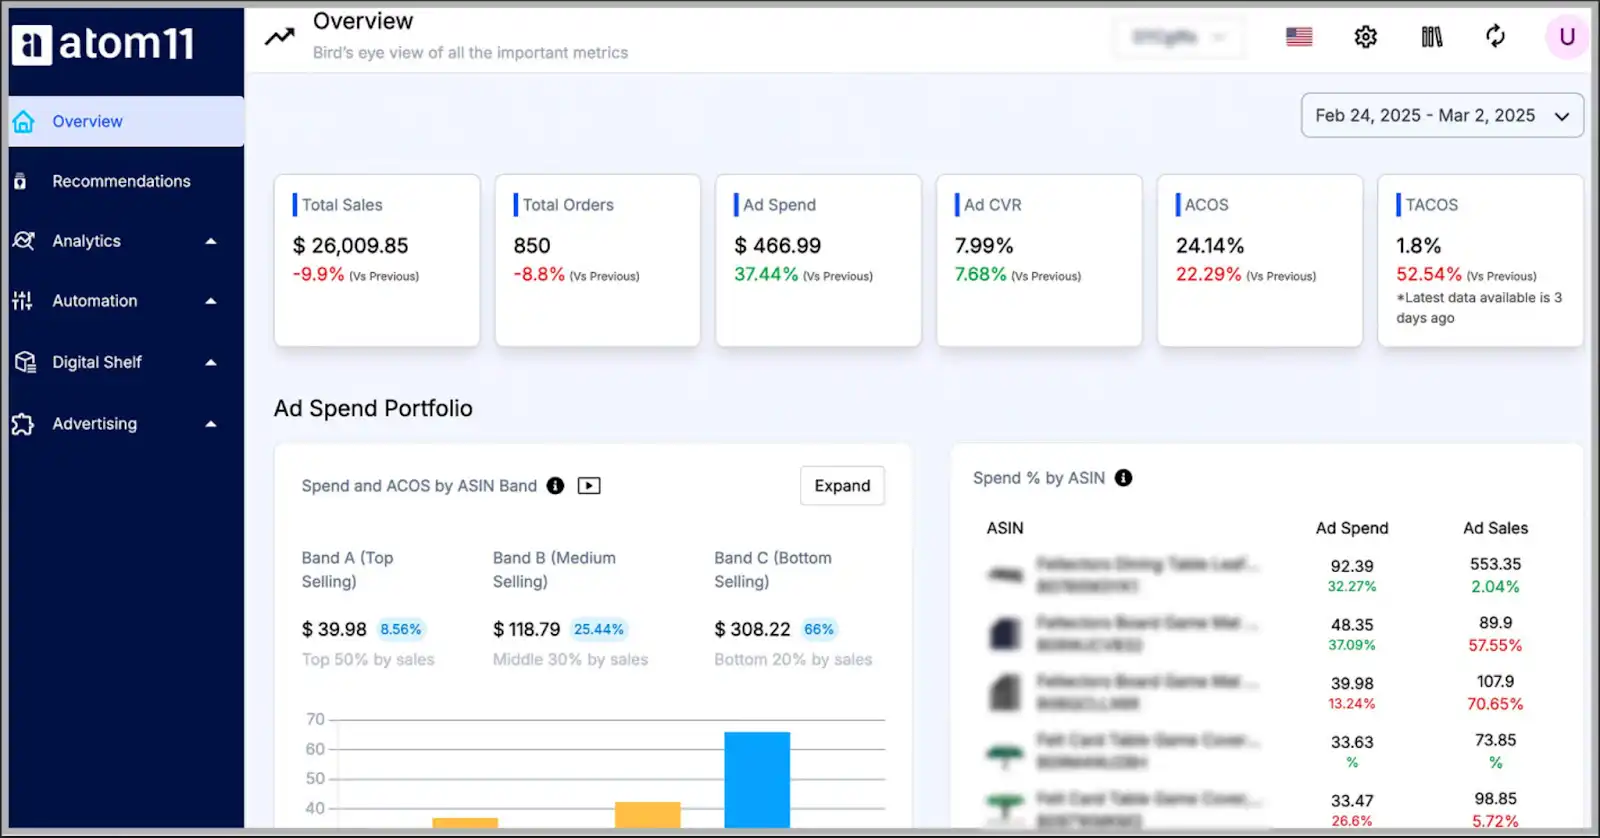
Task: Click the atom11 logo
Action: point(103,44)
